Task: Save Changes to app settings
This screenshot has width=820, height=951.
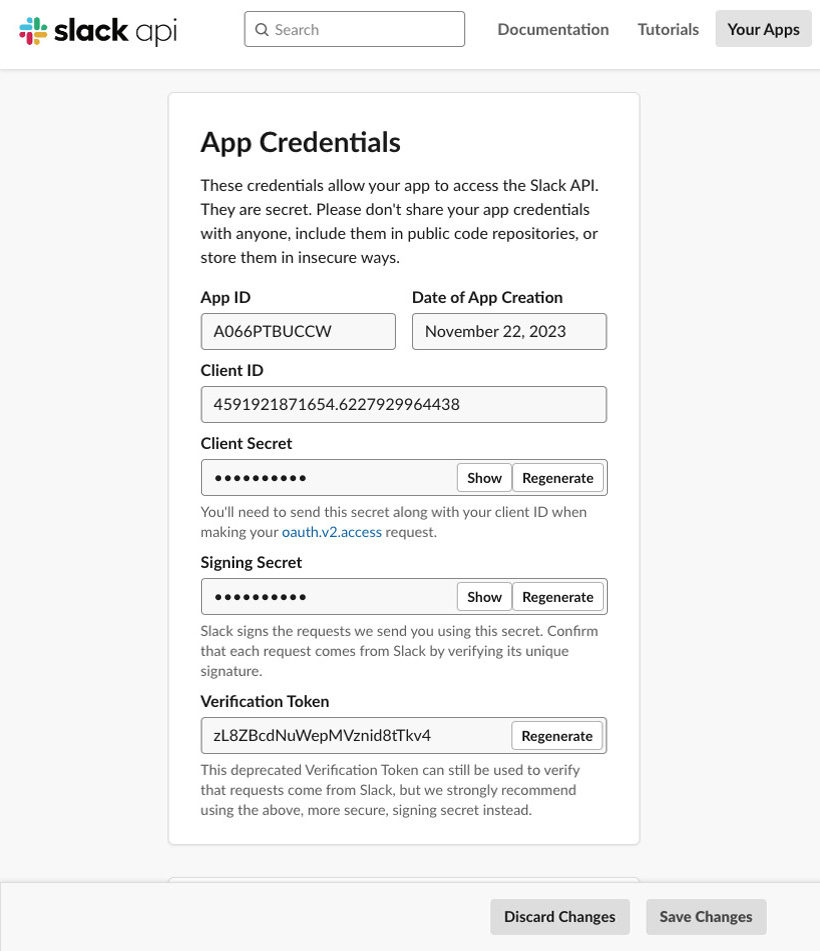Action: point(706,916)
